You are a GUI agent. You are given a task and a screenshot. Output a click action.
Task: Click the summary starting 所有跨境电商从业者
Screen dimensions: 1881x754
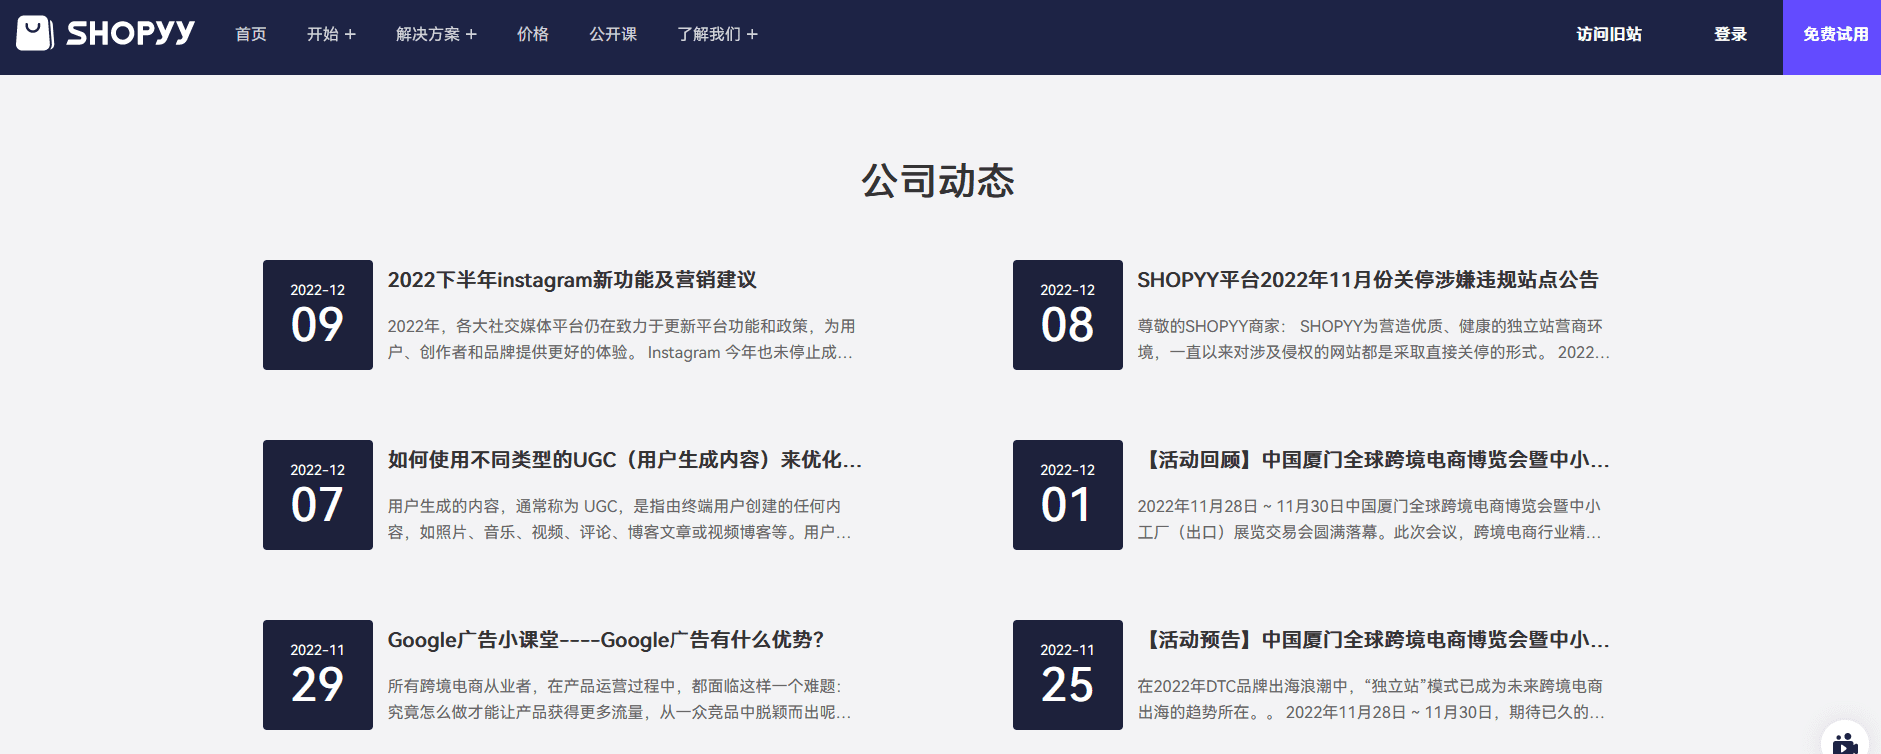[620, 699]
